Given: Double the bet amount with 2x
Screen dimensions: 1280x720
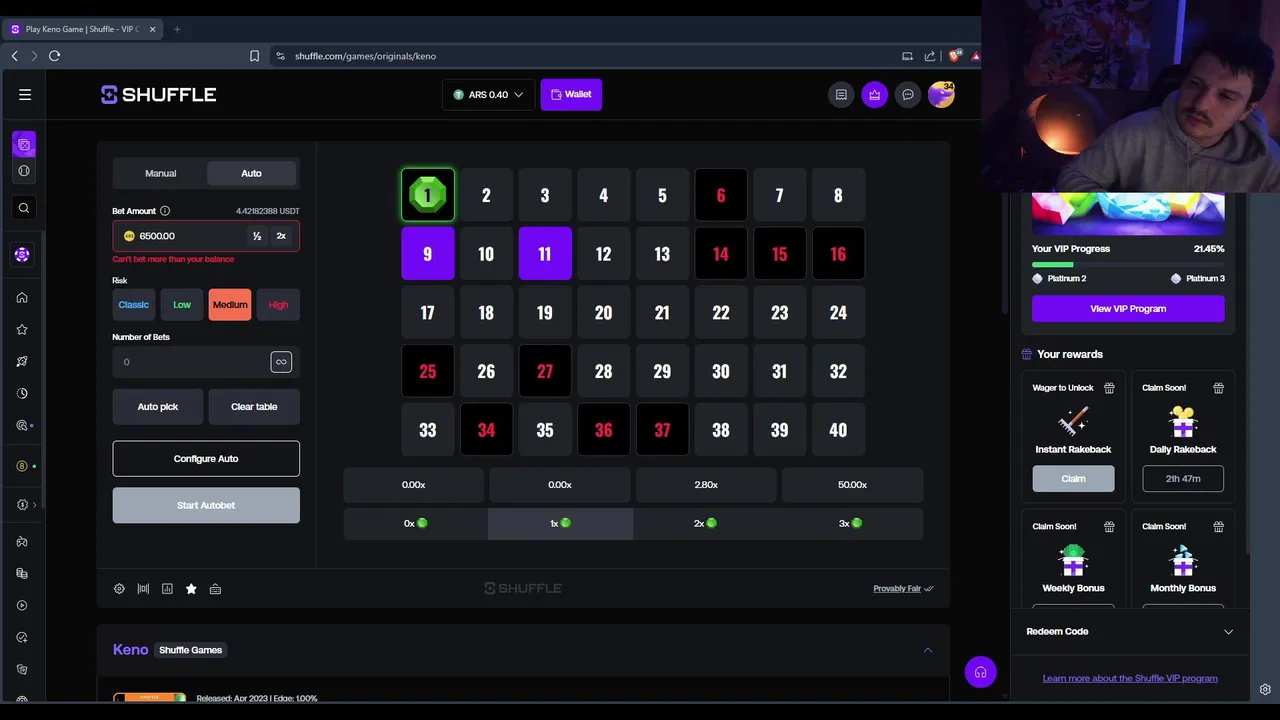Looking at the screenshot, I should coord(281,236).
